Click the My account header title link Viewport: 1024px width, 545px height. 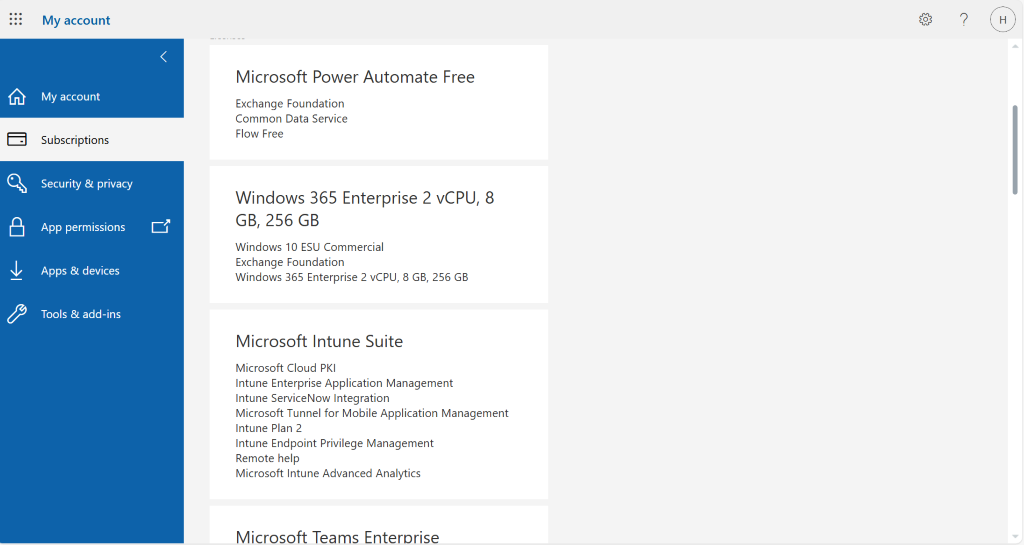76,20
